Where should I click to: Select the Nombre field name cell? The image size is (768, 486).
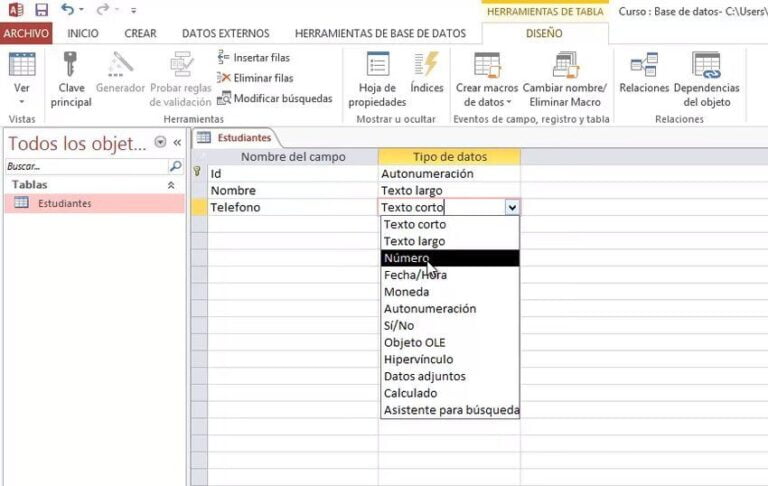pyautogui.click(x=293, y=190)
